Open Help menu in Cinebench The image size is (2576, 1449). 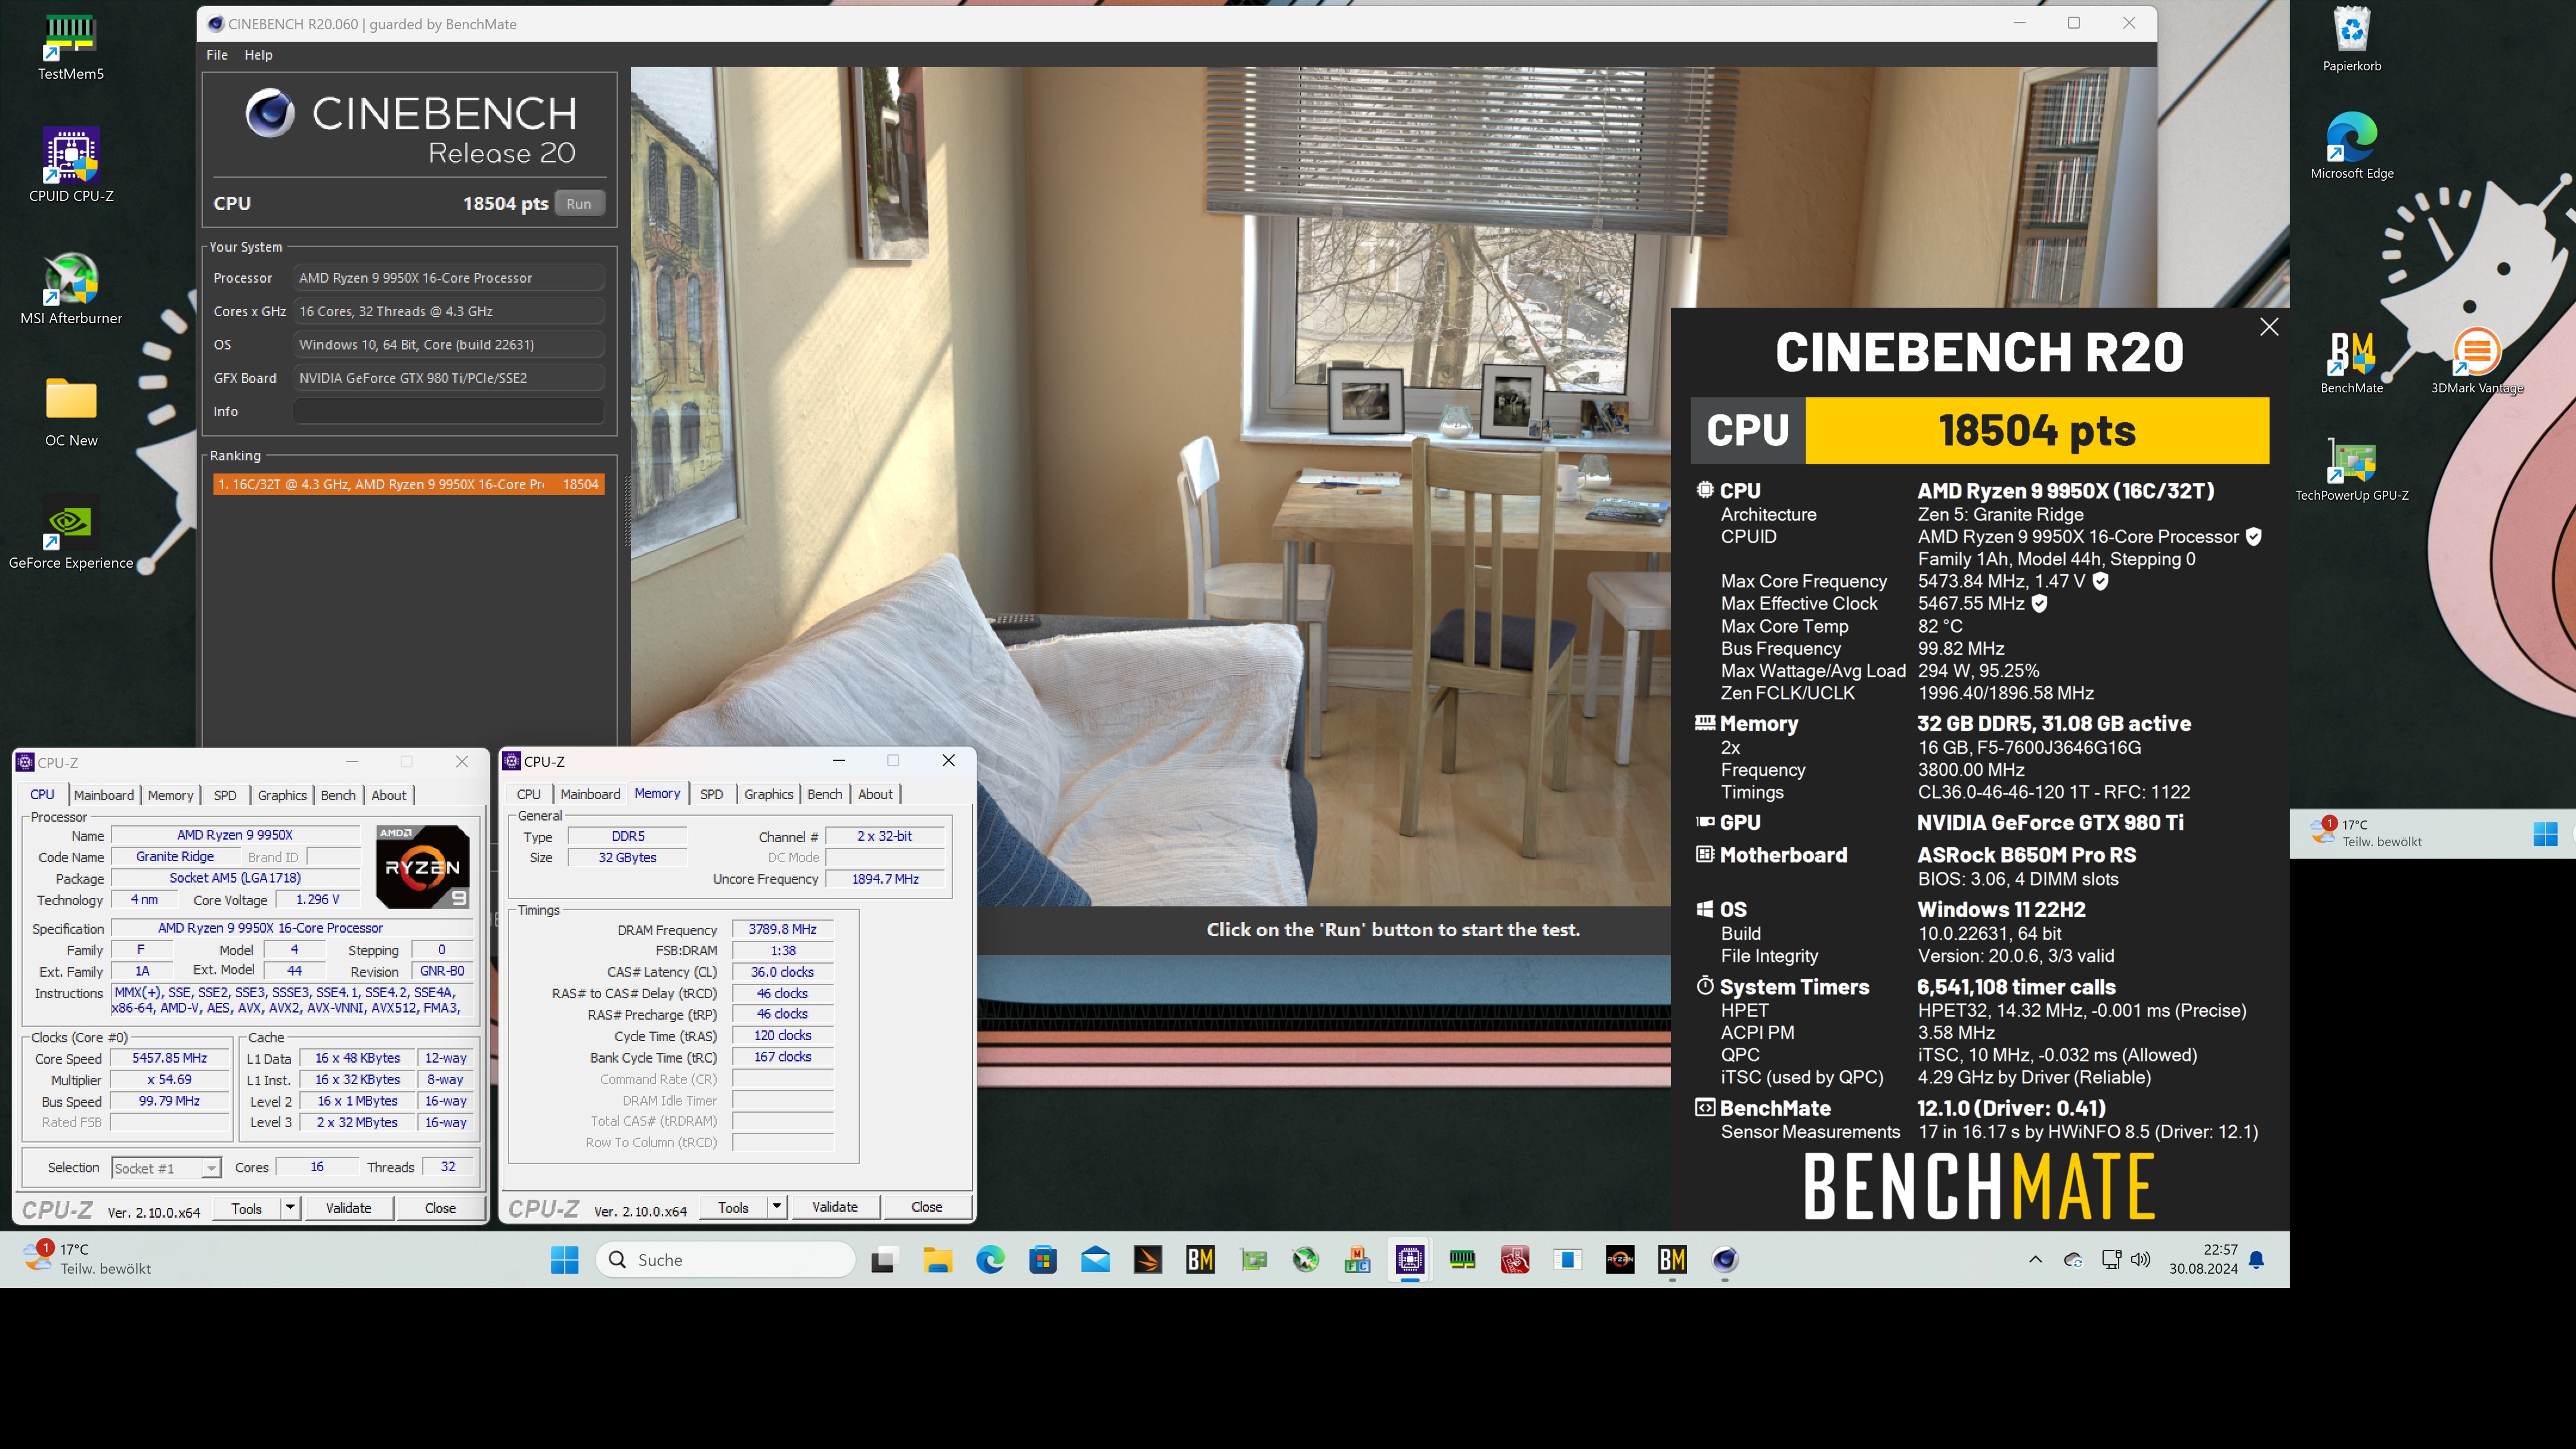pos(258,55)
